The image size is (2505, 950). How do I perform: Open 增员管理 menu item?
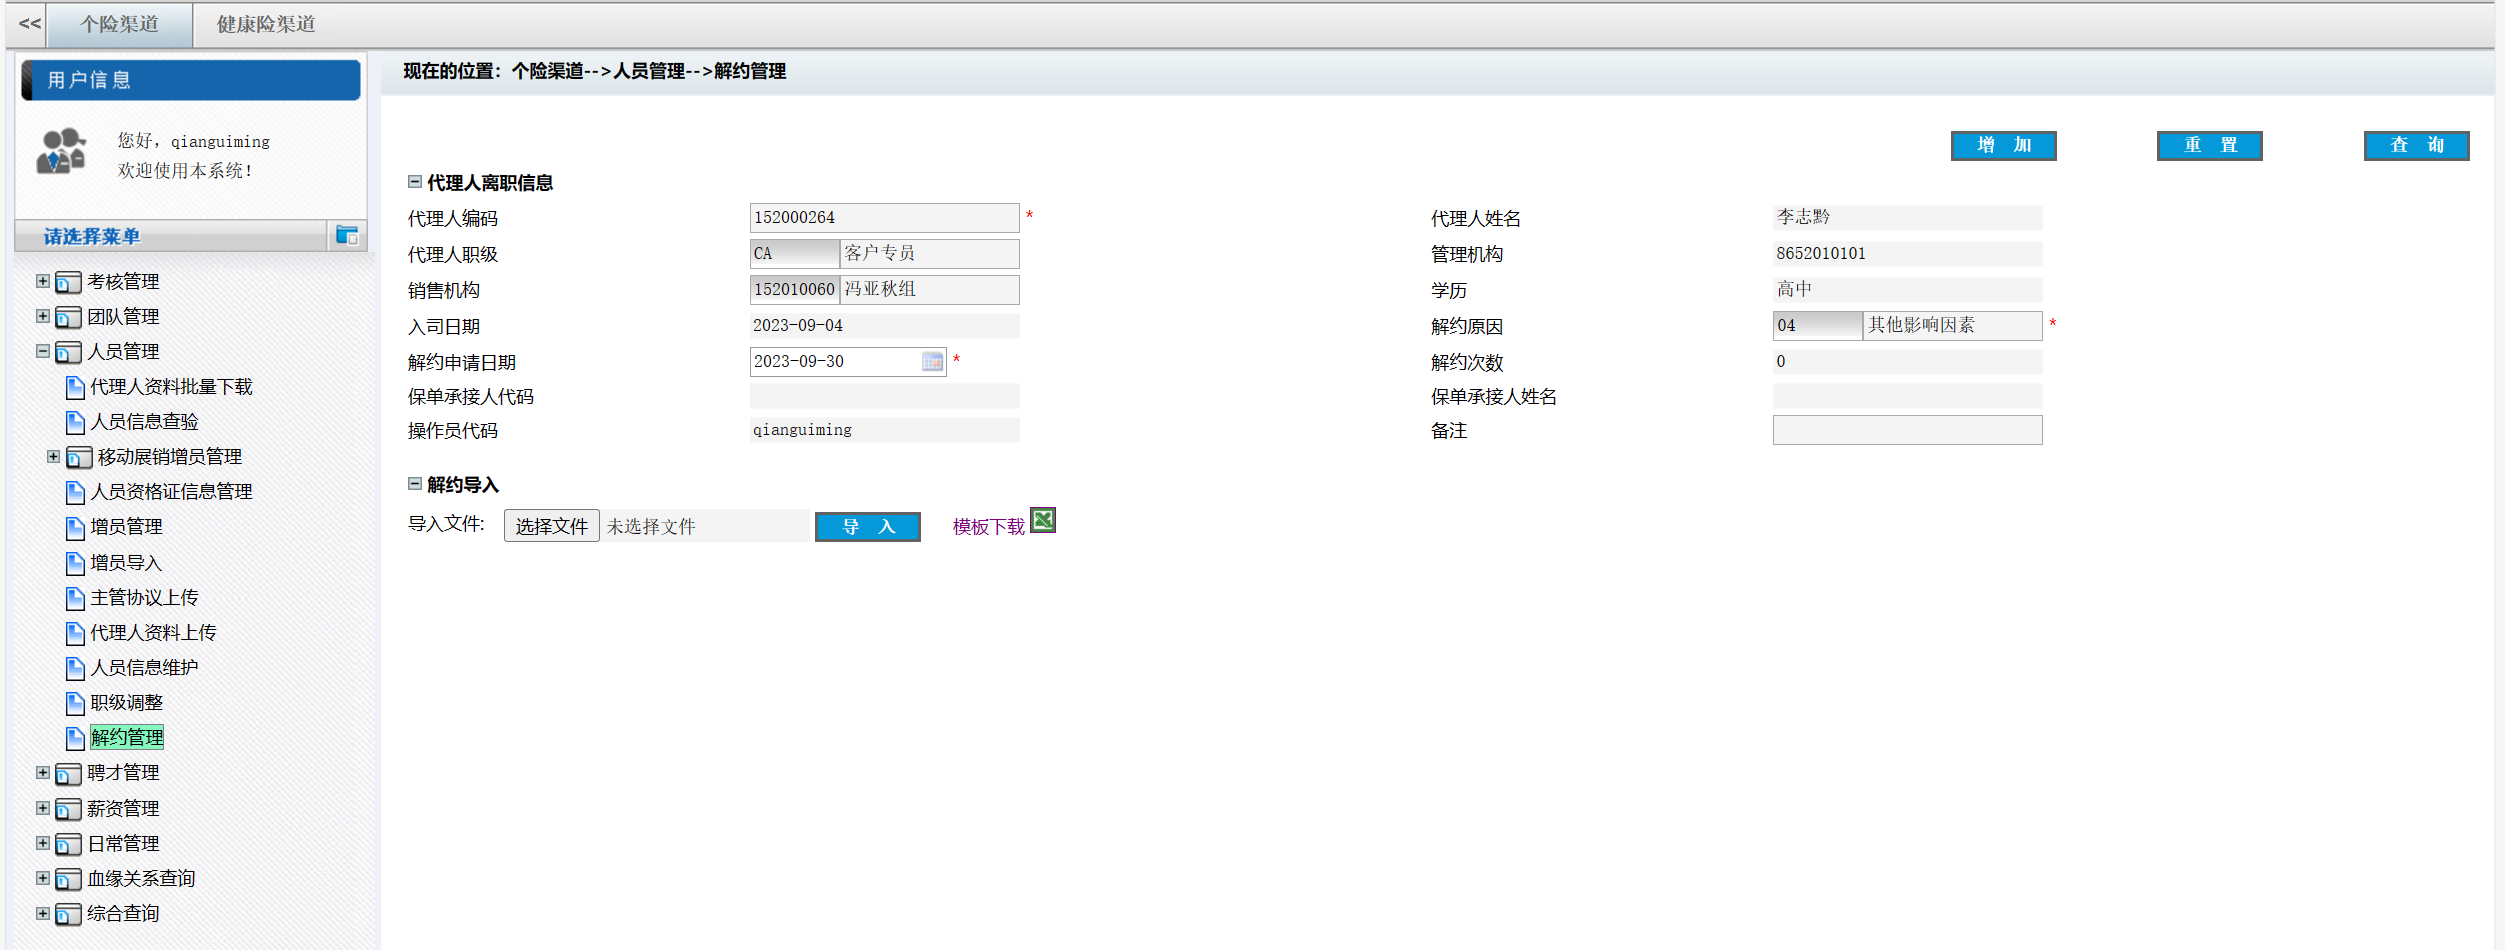(126, 527)
